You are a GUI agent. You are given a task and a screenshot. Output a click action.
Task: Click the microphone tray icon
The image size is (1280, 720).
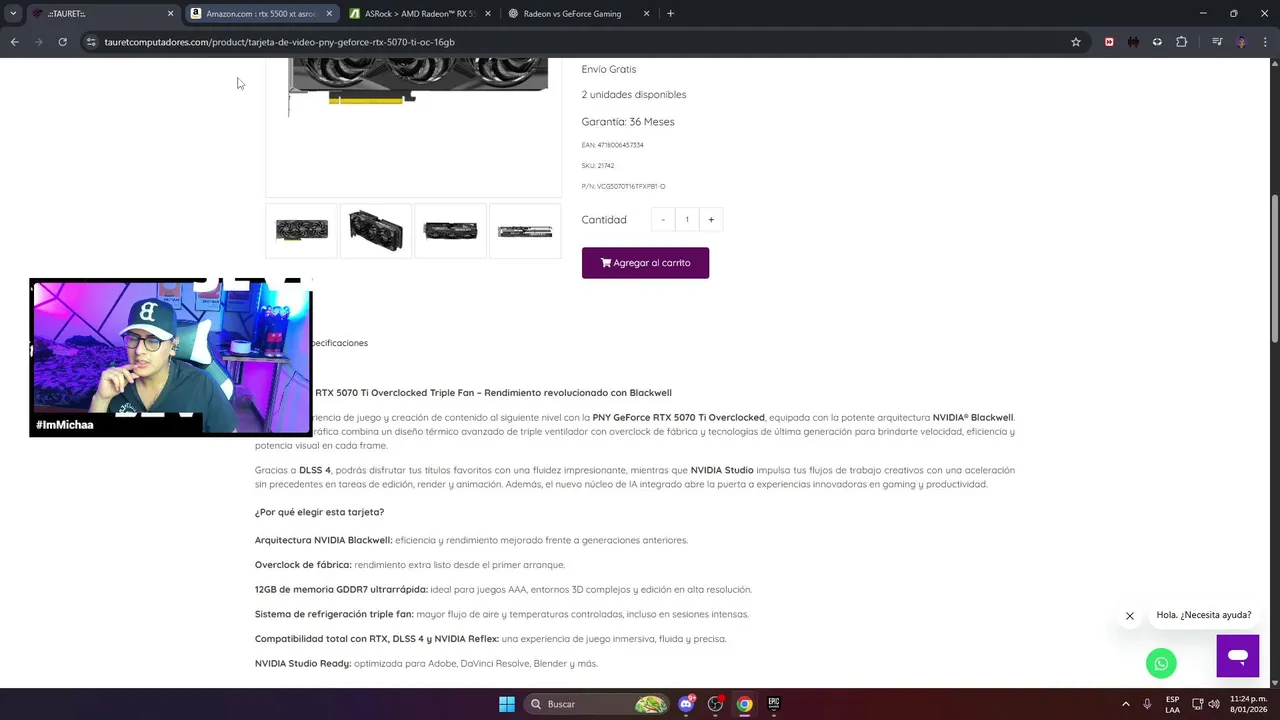coord(1147,704)
